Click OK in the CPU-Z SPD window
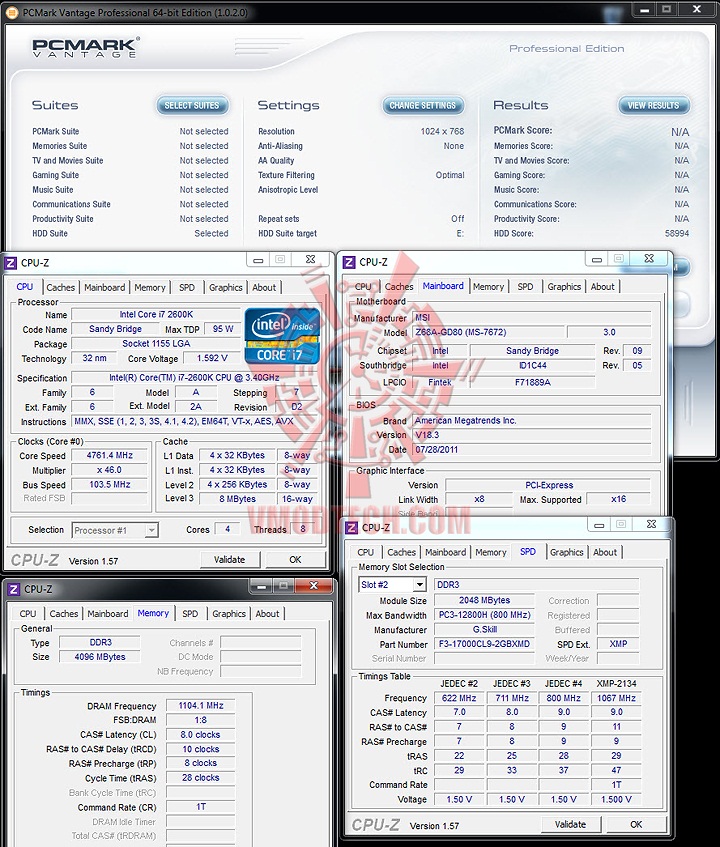 pyautogui.click(x=636, y=824)
